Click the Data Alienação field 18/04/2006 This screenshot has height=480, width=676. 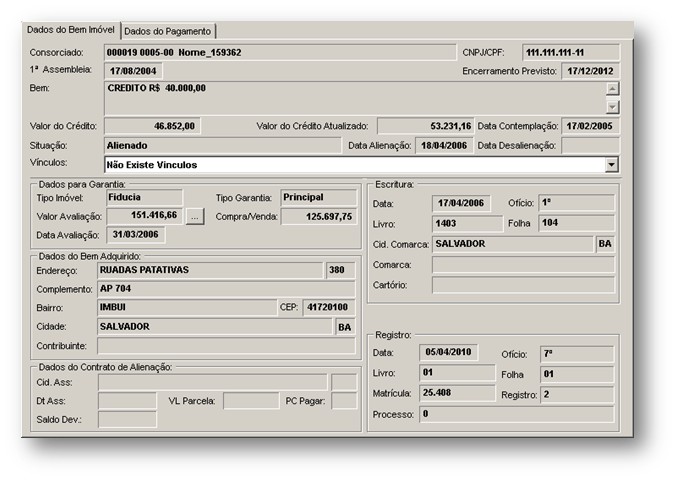click(x=444, y=146)
